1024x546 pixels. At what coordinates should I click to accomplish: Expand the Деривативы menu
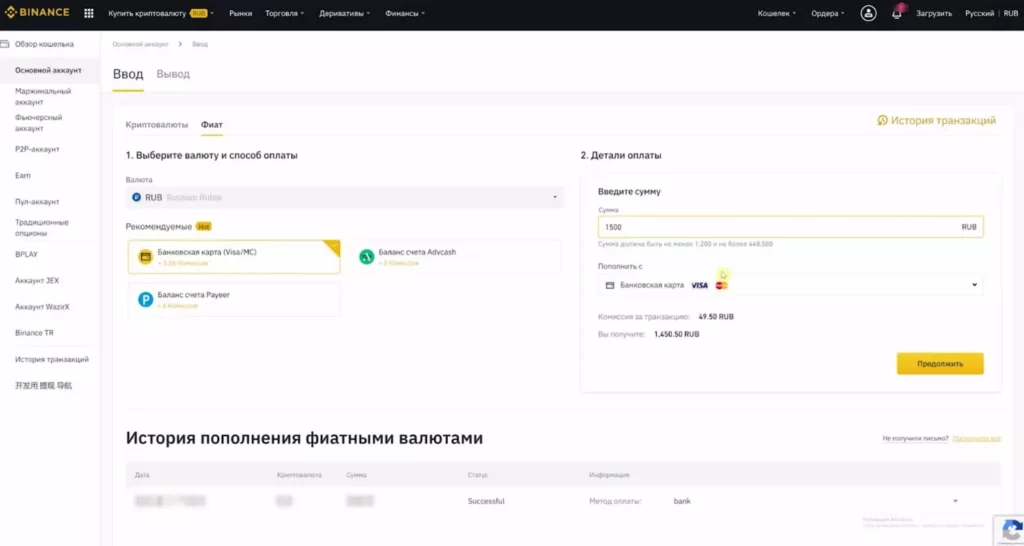point(344,13)
